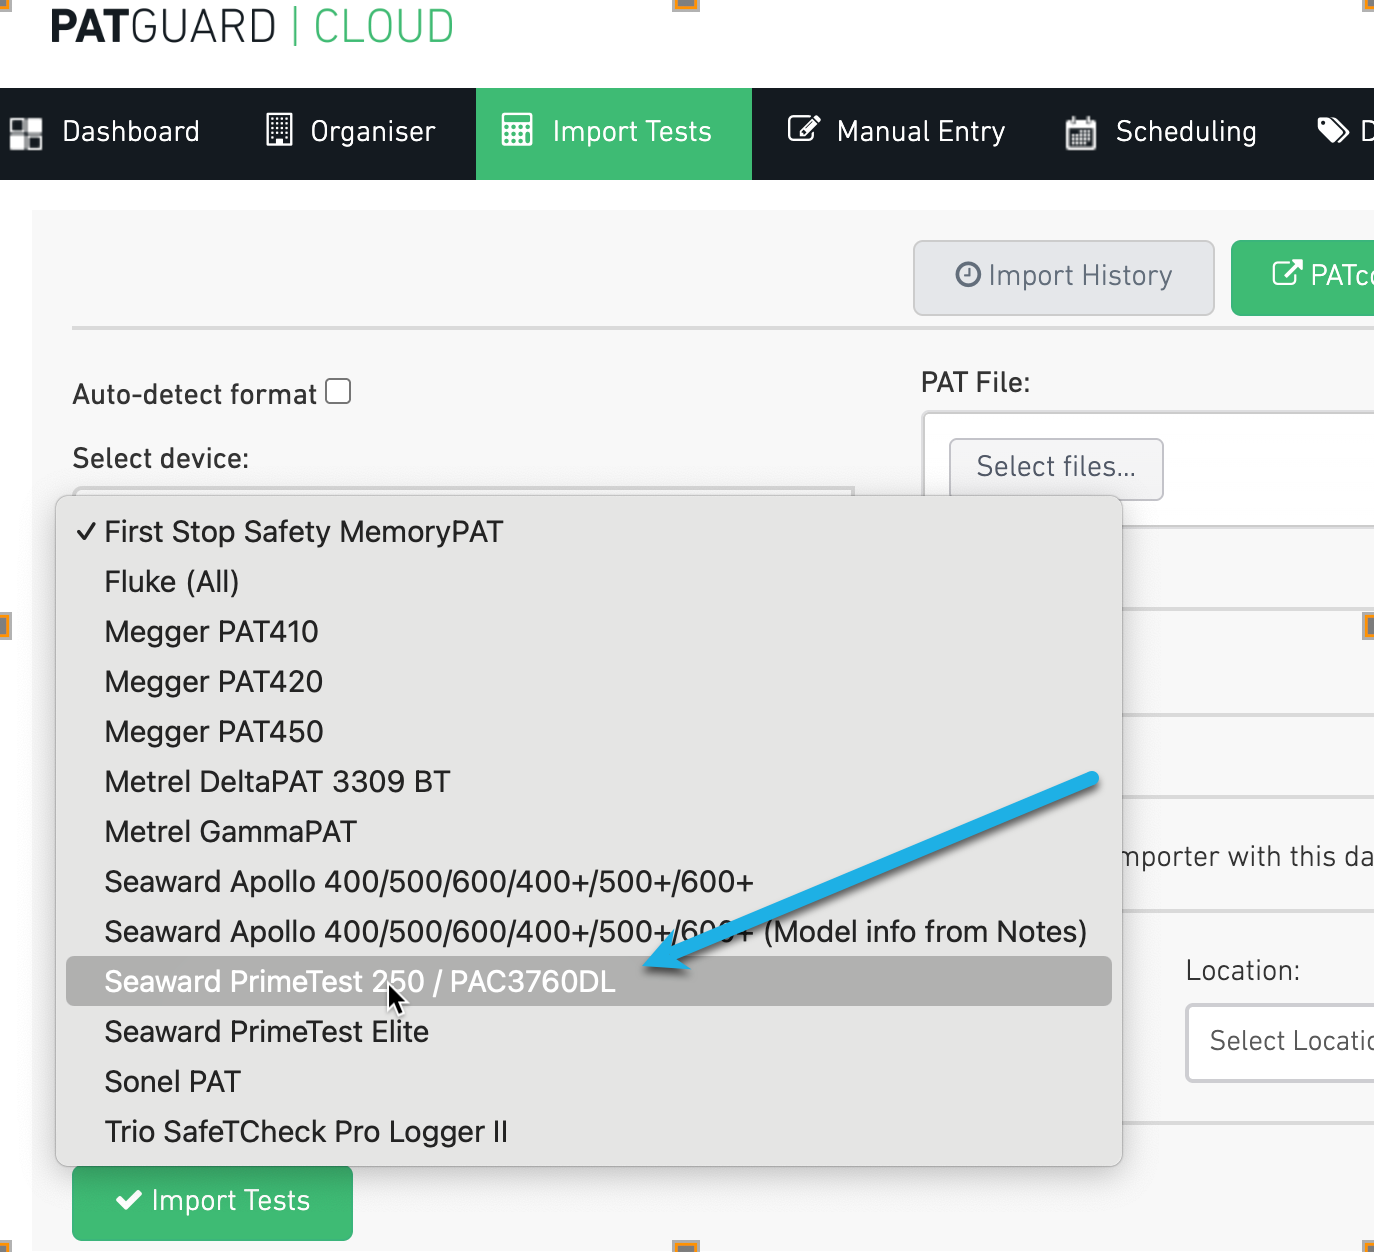The width and height of the screenshot is (1374, 1252).
Task: Click the green Import Tests button
Action: [212, 1202]
